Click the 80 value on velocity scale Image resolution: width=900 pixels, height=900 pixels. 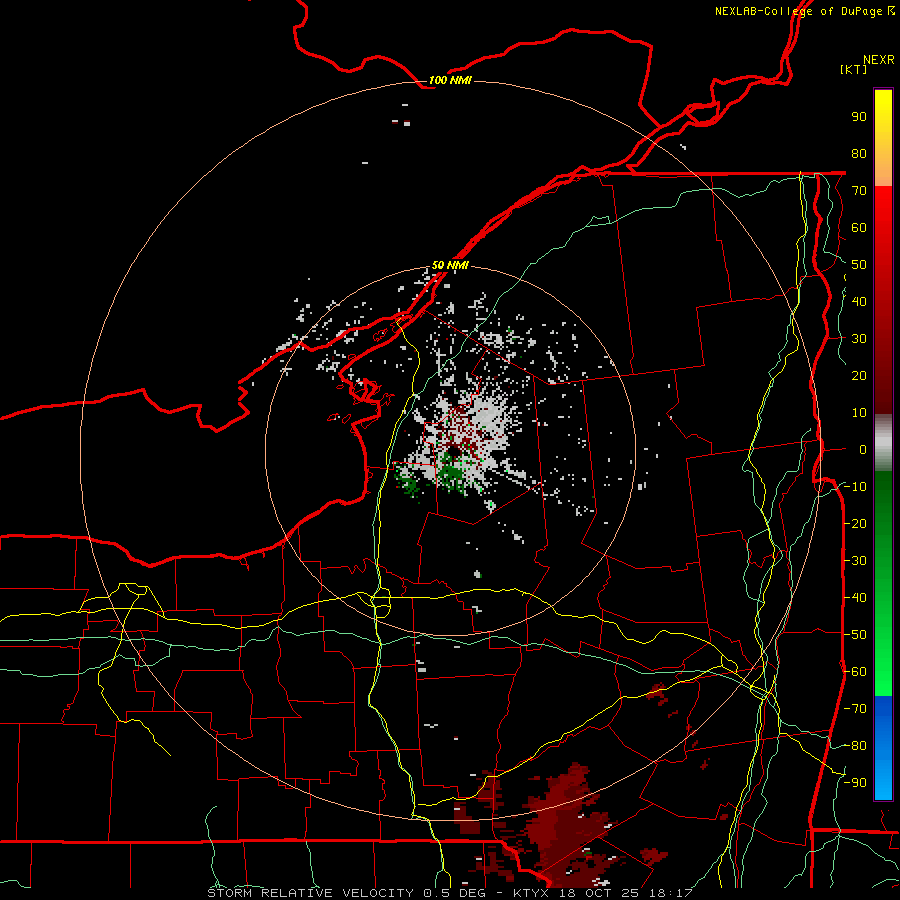pyautogui.click(x=859, y=154)
